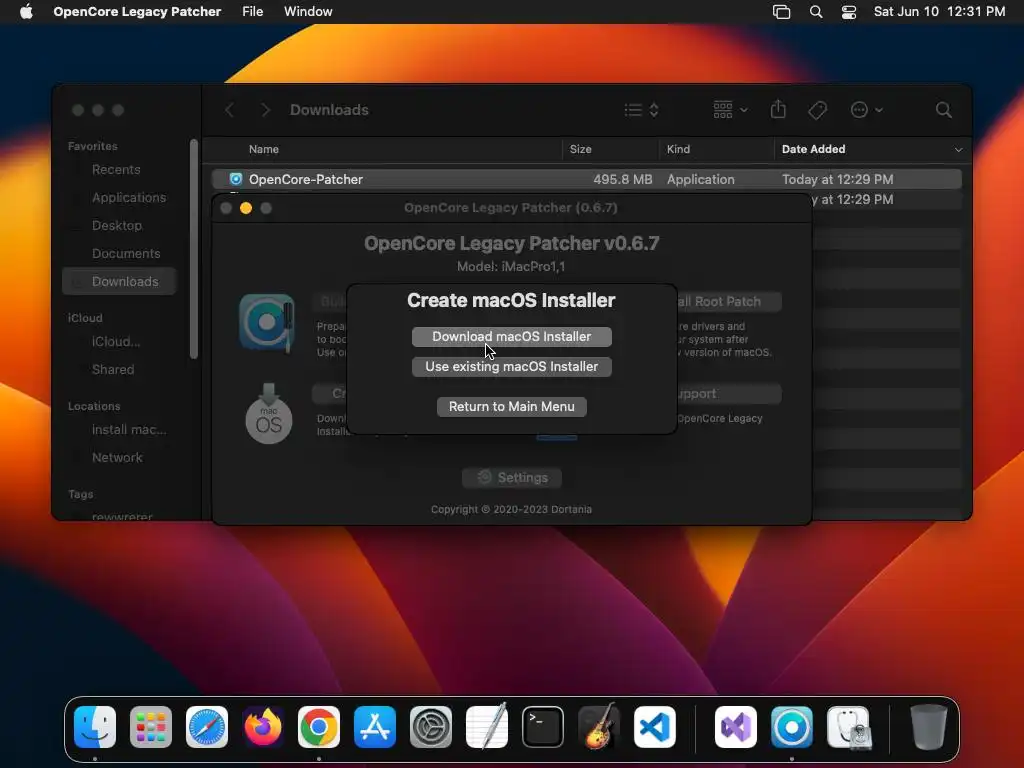Select Recents in Finder sidebar
Image resolution: width=1024 pixels, height=768 pixels.
[x=116, y=170]
